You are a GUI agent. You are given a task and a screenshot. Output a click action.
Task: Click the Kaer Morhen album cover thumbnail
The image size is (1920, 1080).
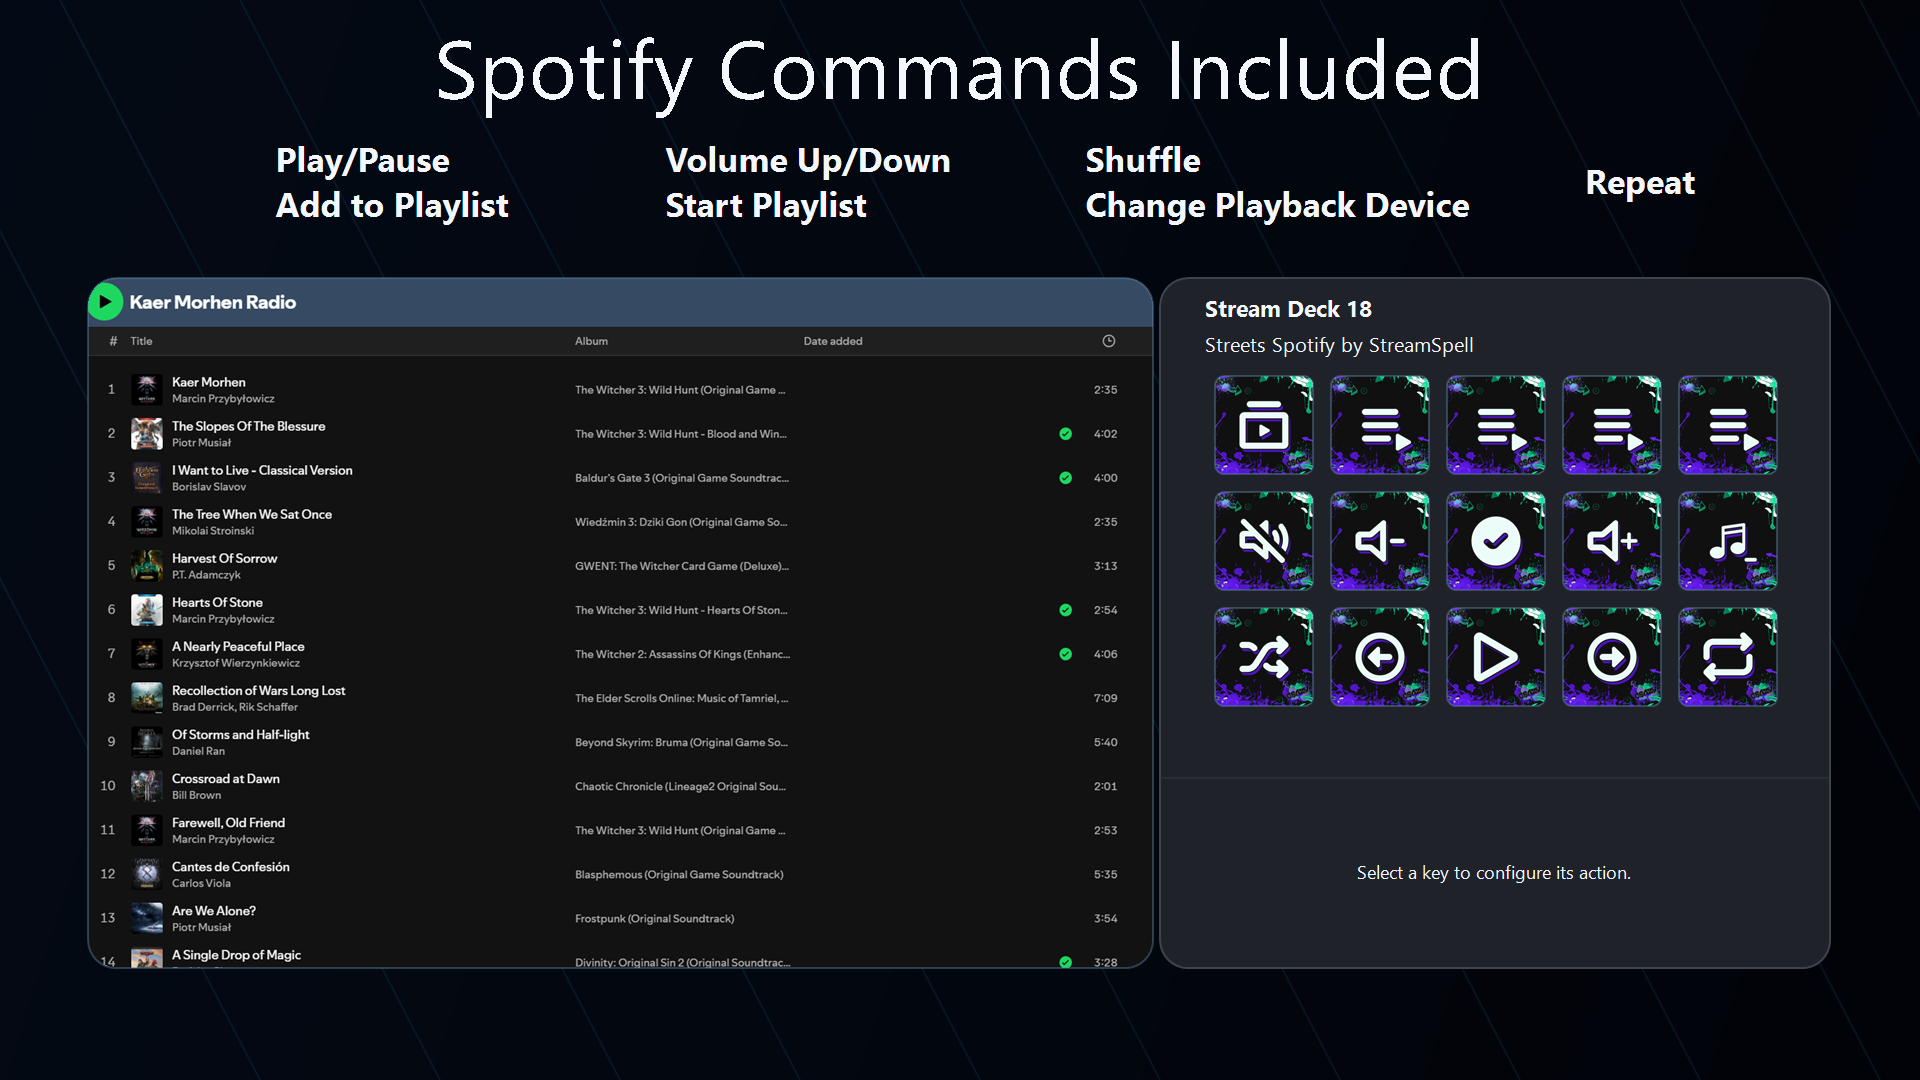click(147, 390)
